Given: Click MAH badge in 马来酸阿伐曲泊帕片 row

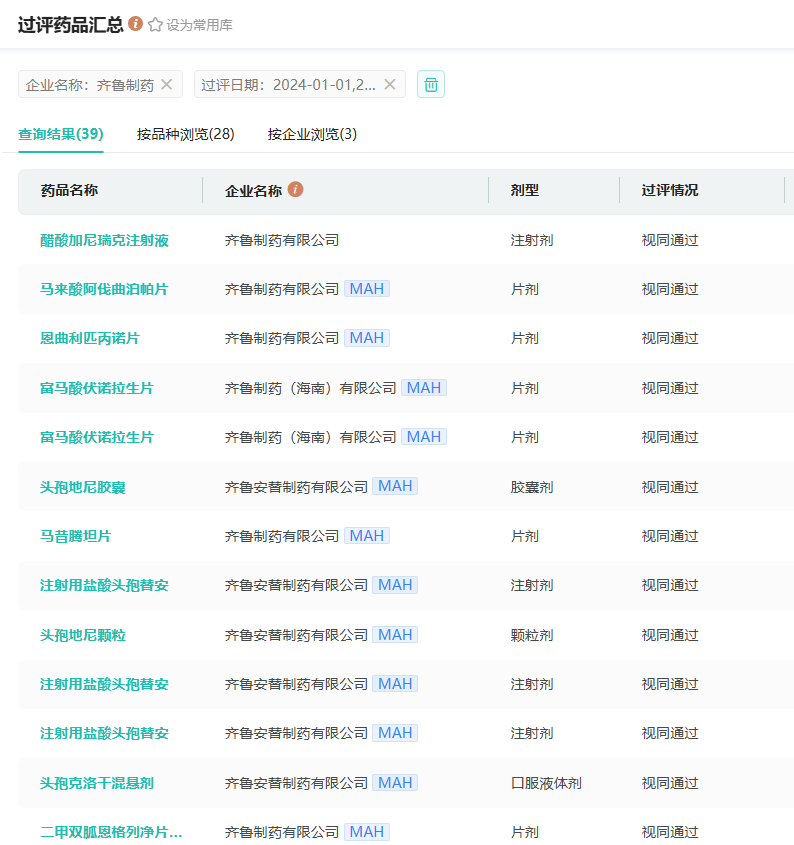Looking at the screenshot, I should point(367,289).
